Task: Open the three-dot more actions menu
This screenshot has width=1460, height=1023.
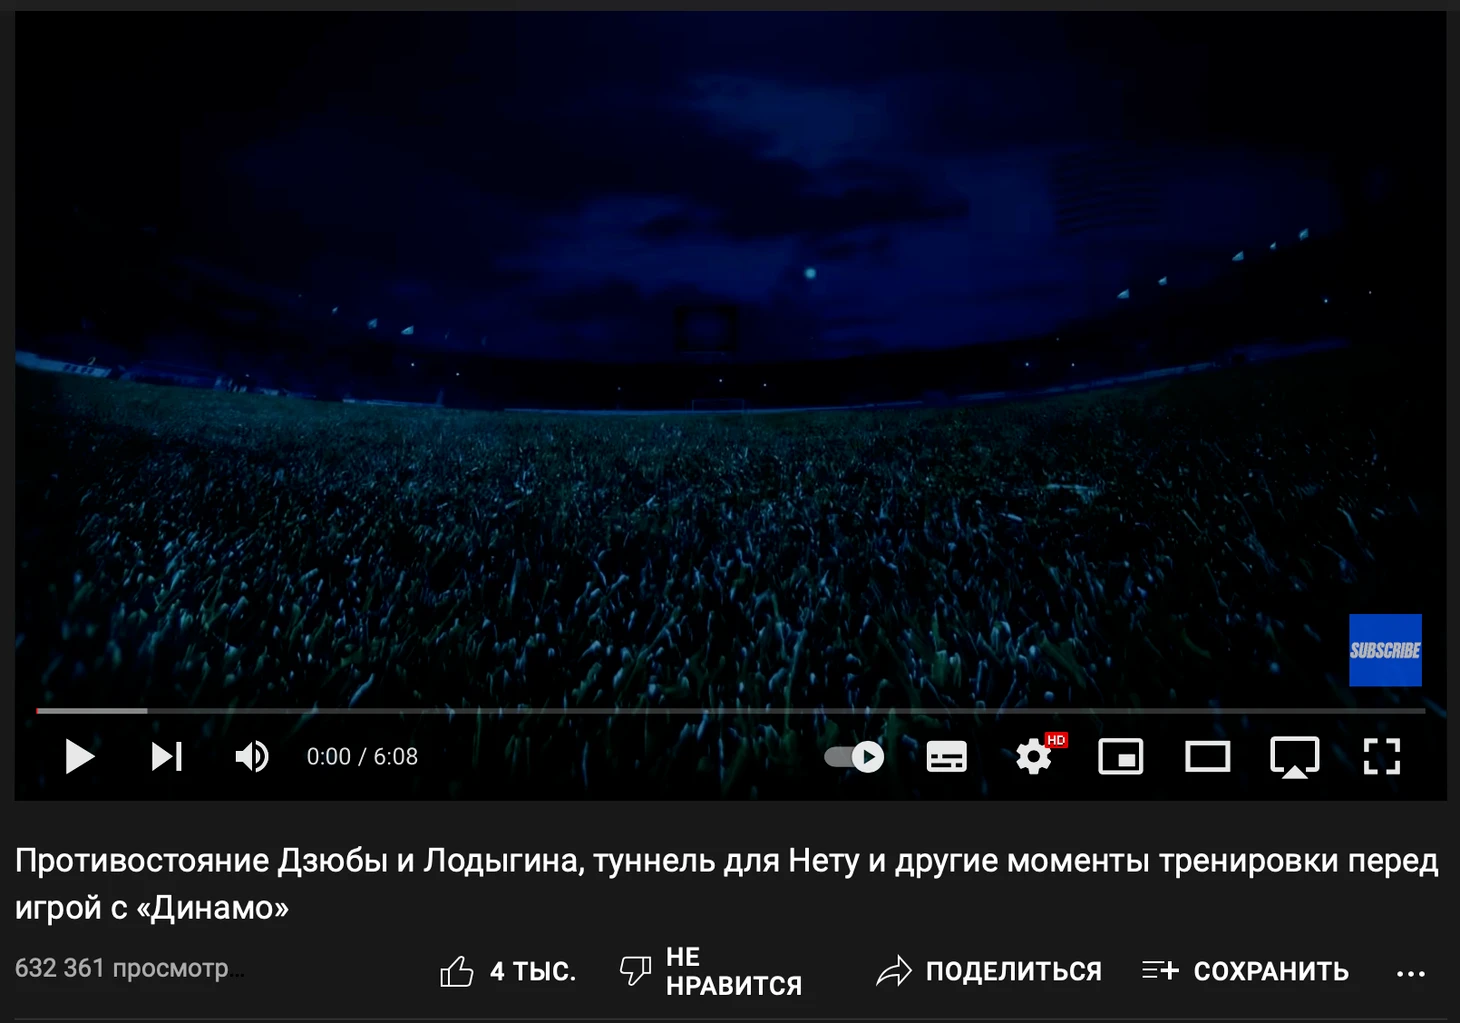Action: click(x=1411, y=973)
